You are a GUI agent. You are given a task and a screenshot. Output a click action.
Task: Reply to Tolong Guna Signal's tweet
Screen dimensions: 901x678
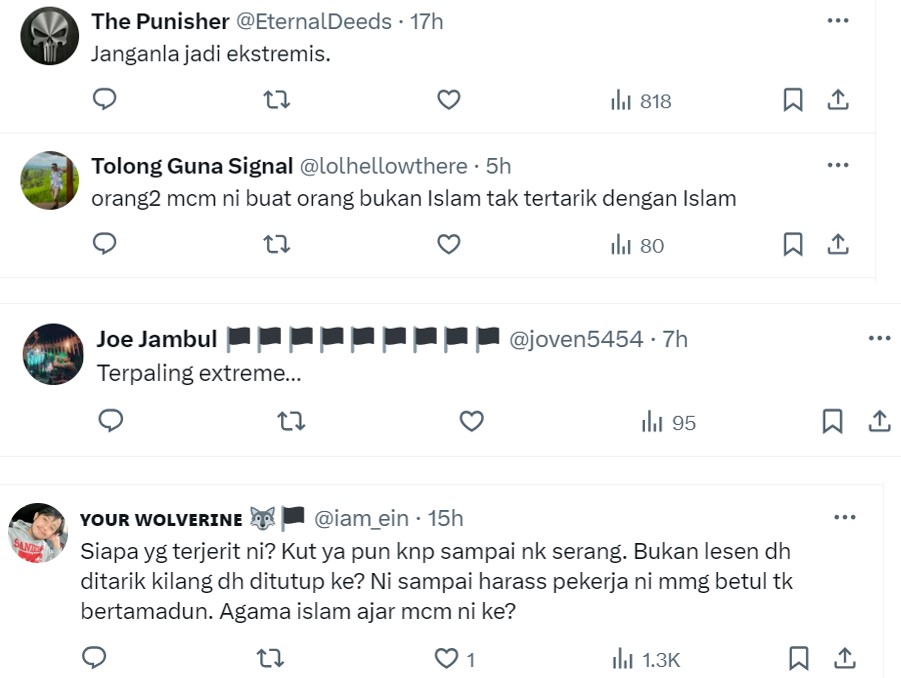[x=105, y=244]
